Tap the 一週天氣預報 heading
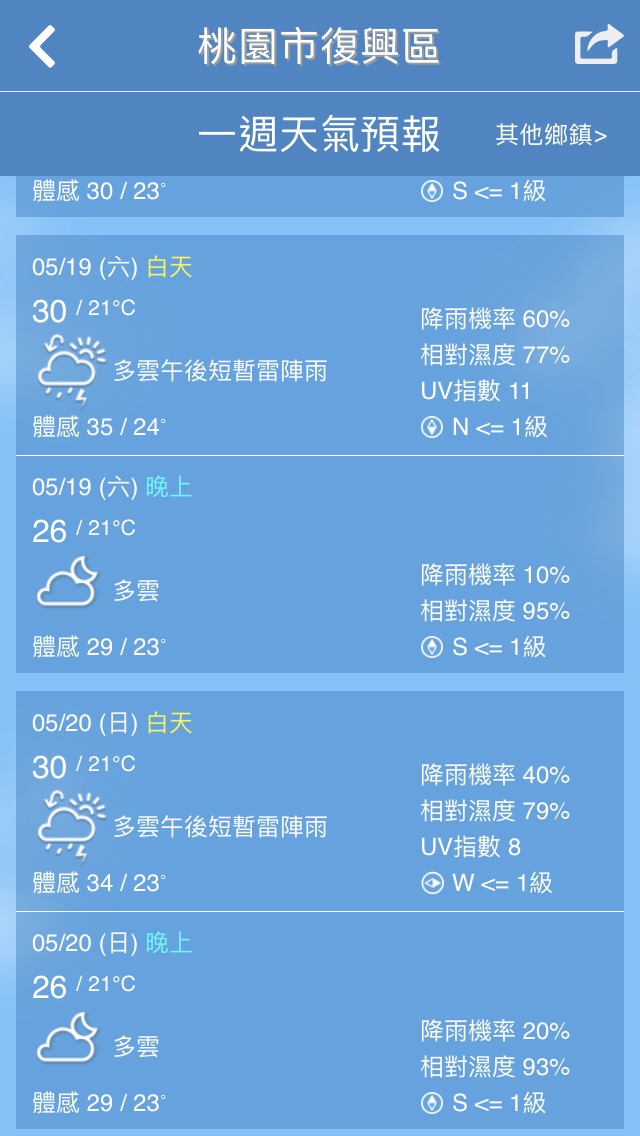The height and width of the screenshot is (1136, 640). coord(319,135)
